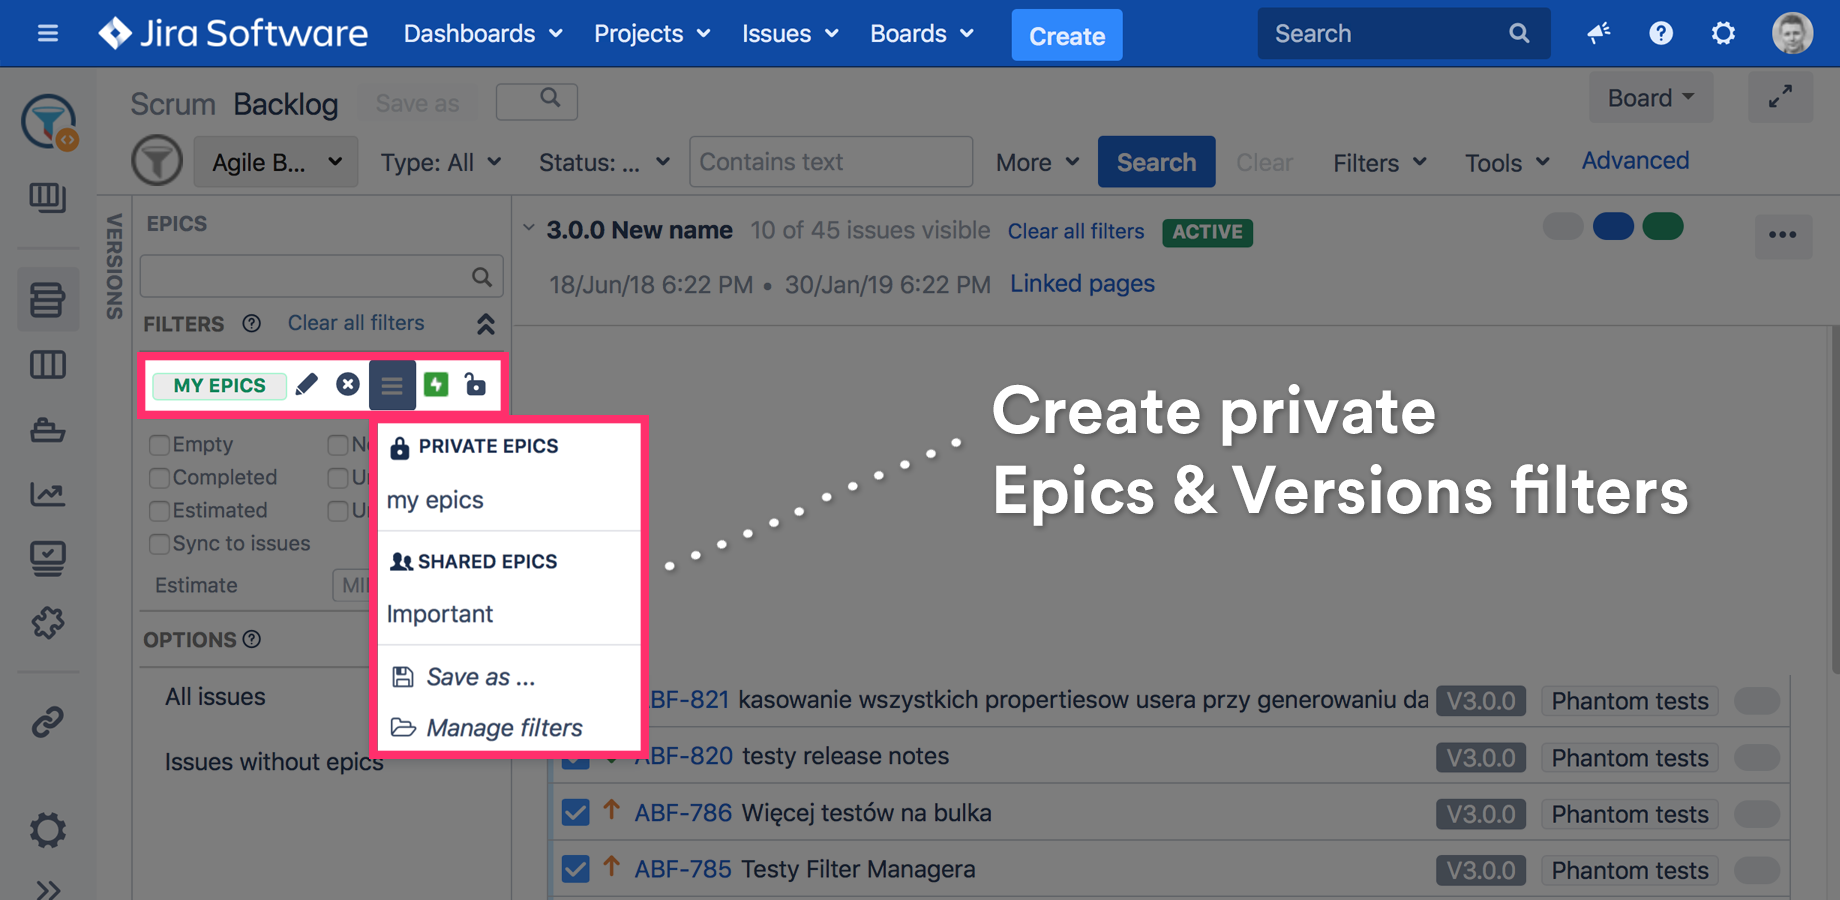Expand the Type: All dropdown
Image resolution: width=1840 pixels, height=900 pixels.
pos(440,162)
